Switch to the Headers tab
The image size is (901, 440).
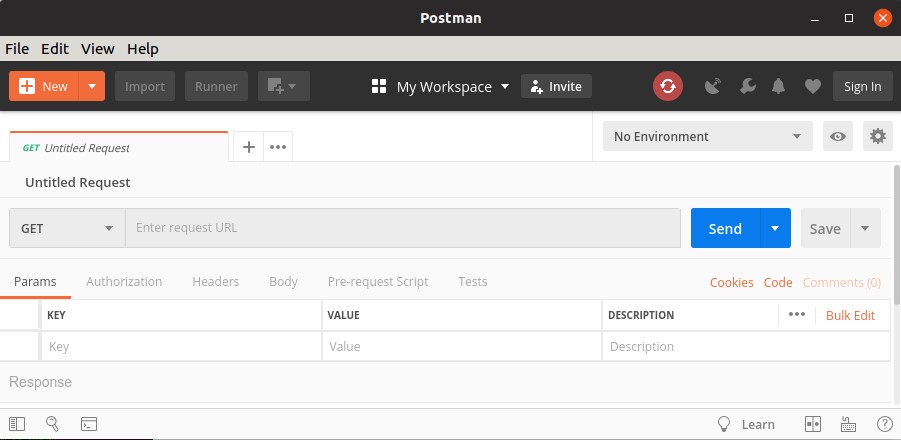[x=215, y=281]
